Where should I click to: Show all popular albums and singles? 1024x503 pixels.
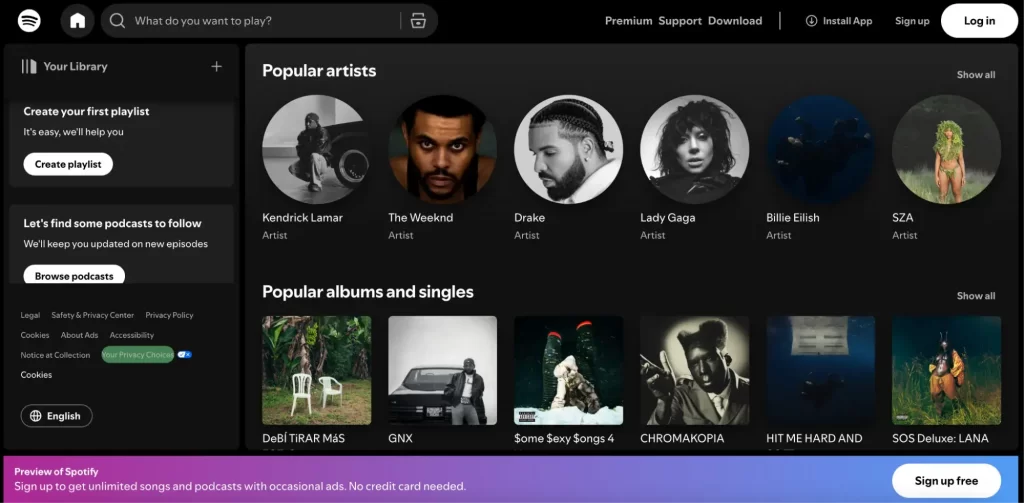click(x=975, y=296)
